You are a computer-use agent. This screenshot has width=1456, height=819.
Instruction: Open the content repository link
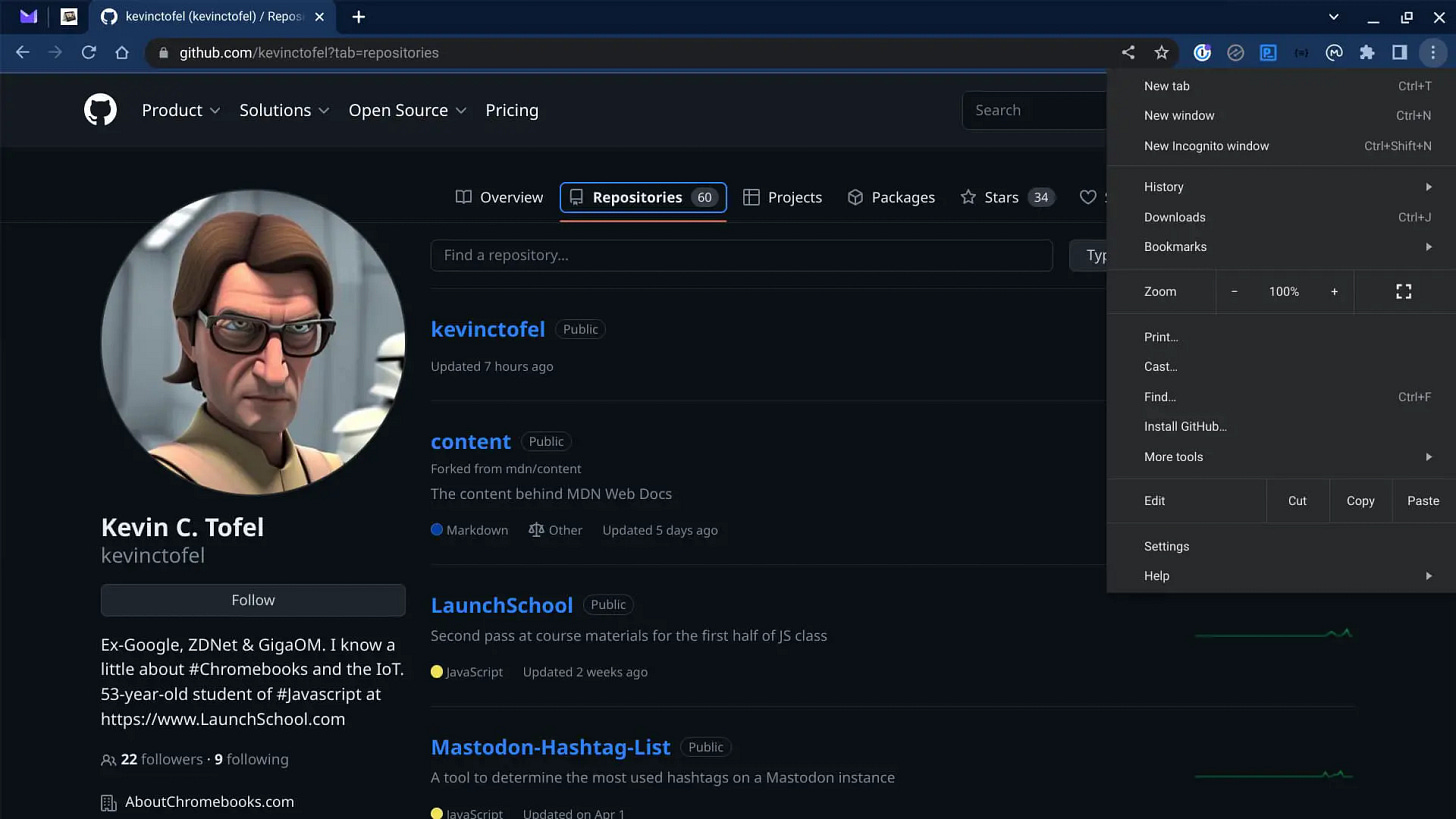[x=471, y=441]
